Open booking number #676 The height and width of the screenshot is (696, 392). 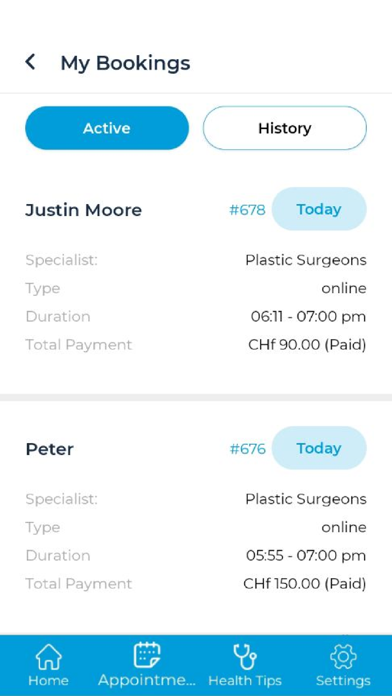pos(247,449)
